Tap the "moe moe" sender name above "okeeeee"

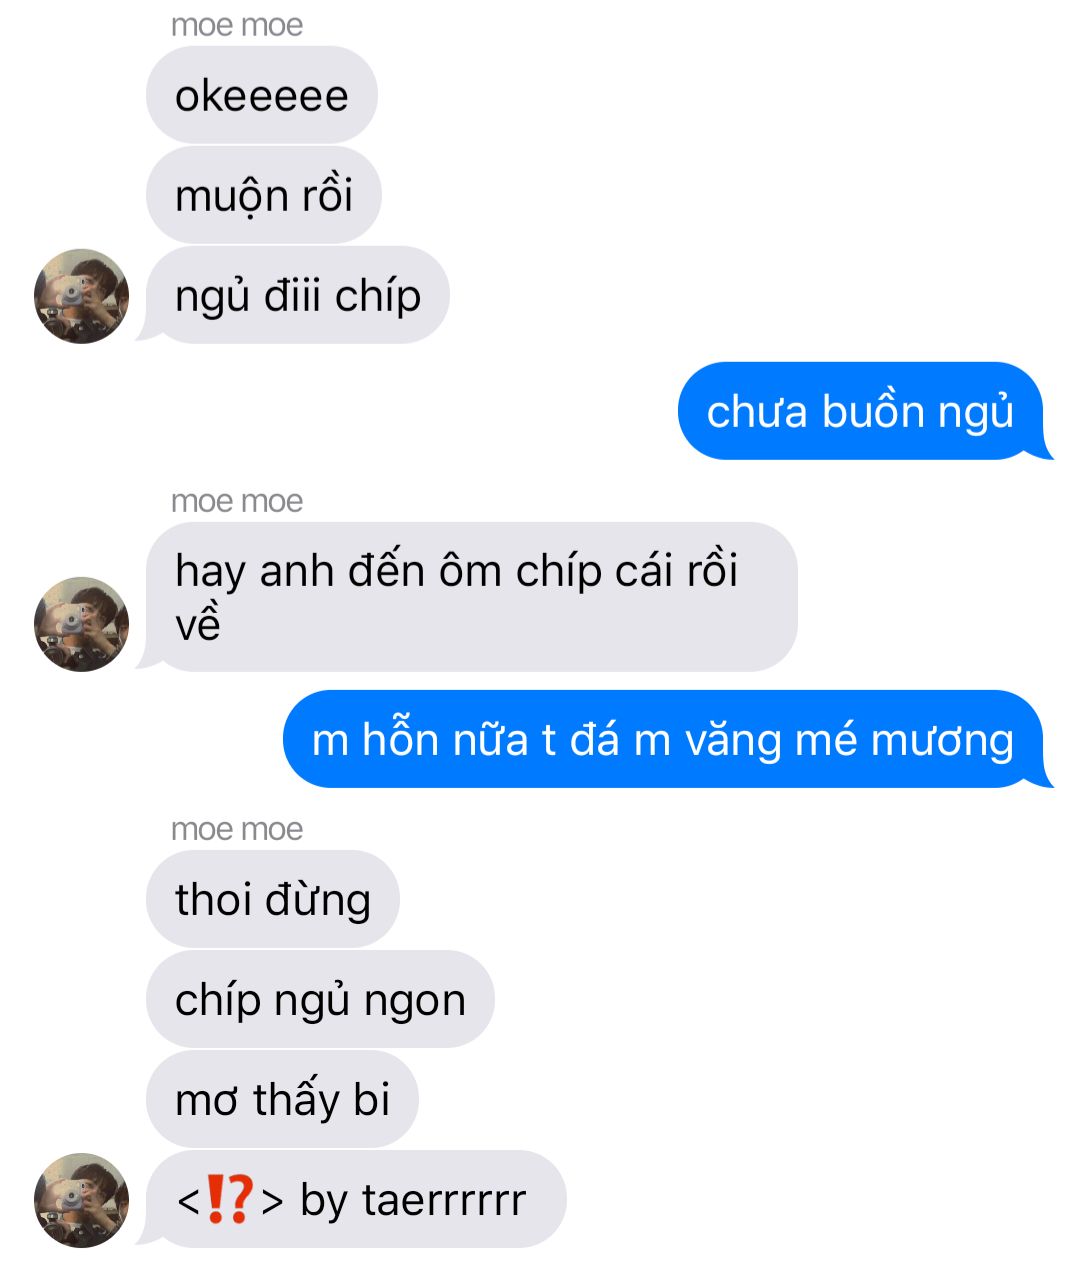click(237, 24)
